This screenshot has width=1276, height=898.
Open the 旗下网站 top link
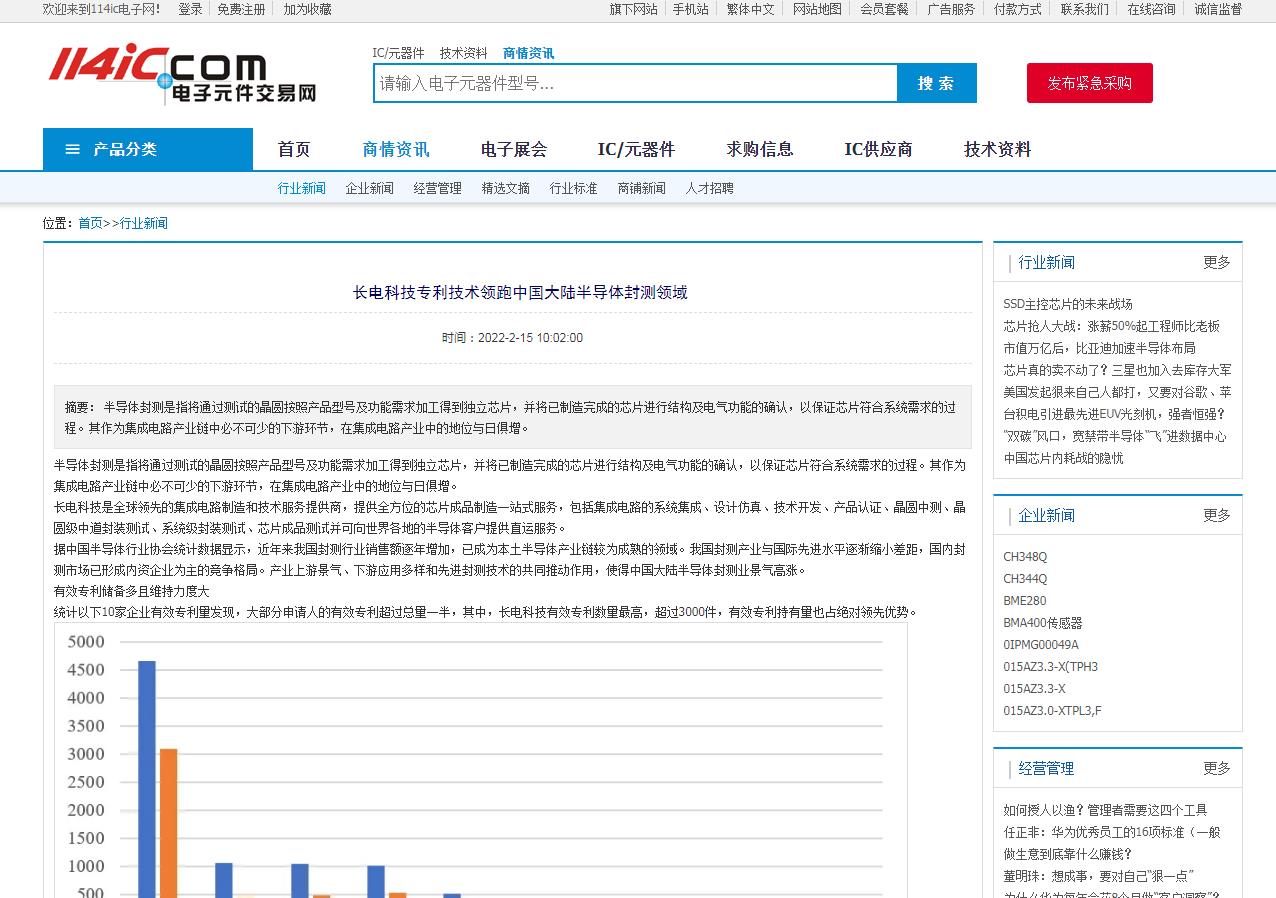point(634,9)
